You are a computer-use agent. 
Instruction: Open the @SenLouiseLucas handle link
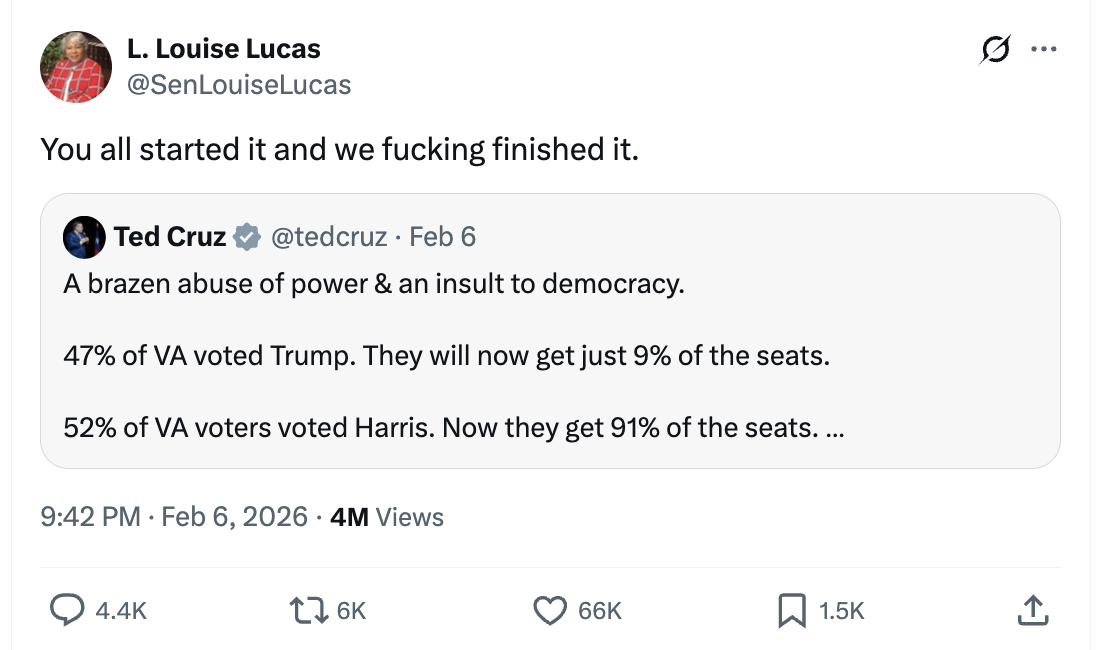point(239,85)
